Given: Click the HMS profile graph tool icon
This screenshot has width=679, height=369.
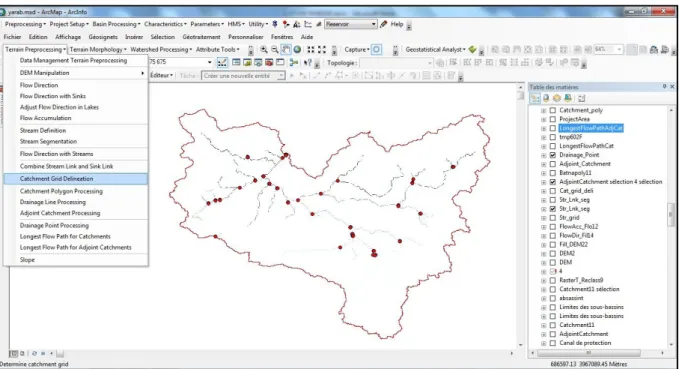Looking at the screenshot, I should [308, 24].
